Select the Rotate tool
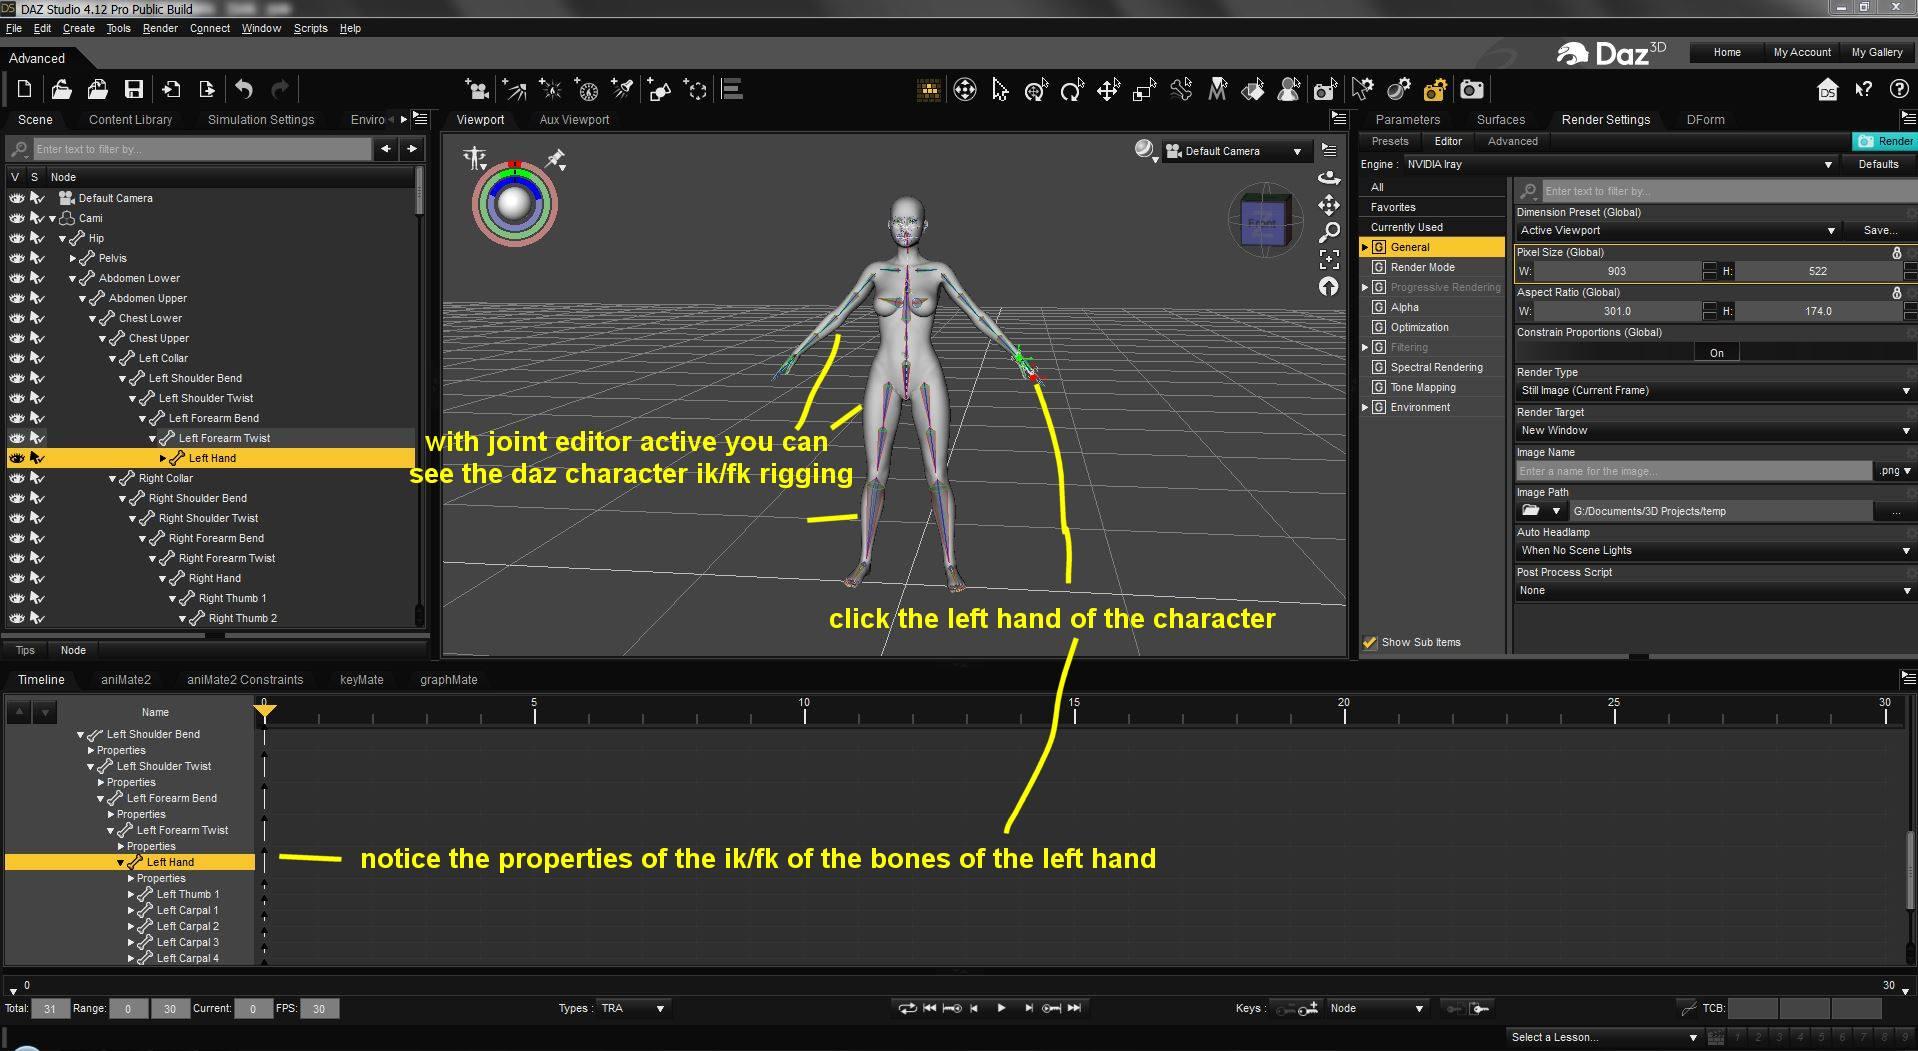 coord(1072,90)
